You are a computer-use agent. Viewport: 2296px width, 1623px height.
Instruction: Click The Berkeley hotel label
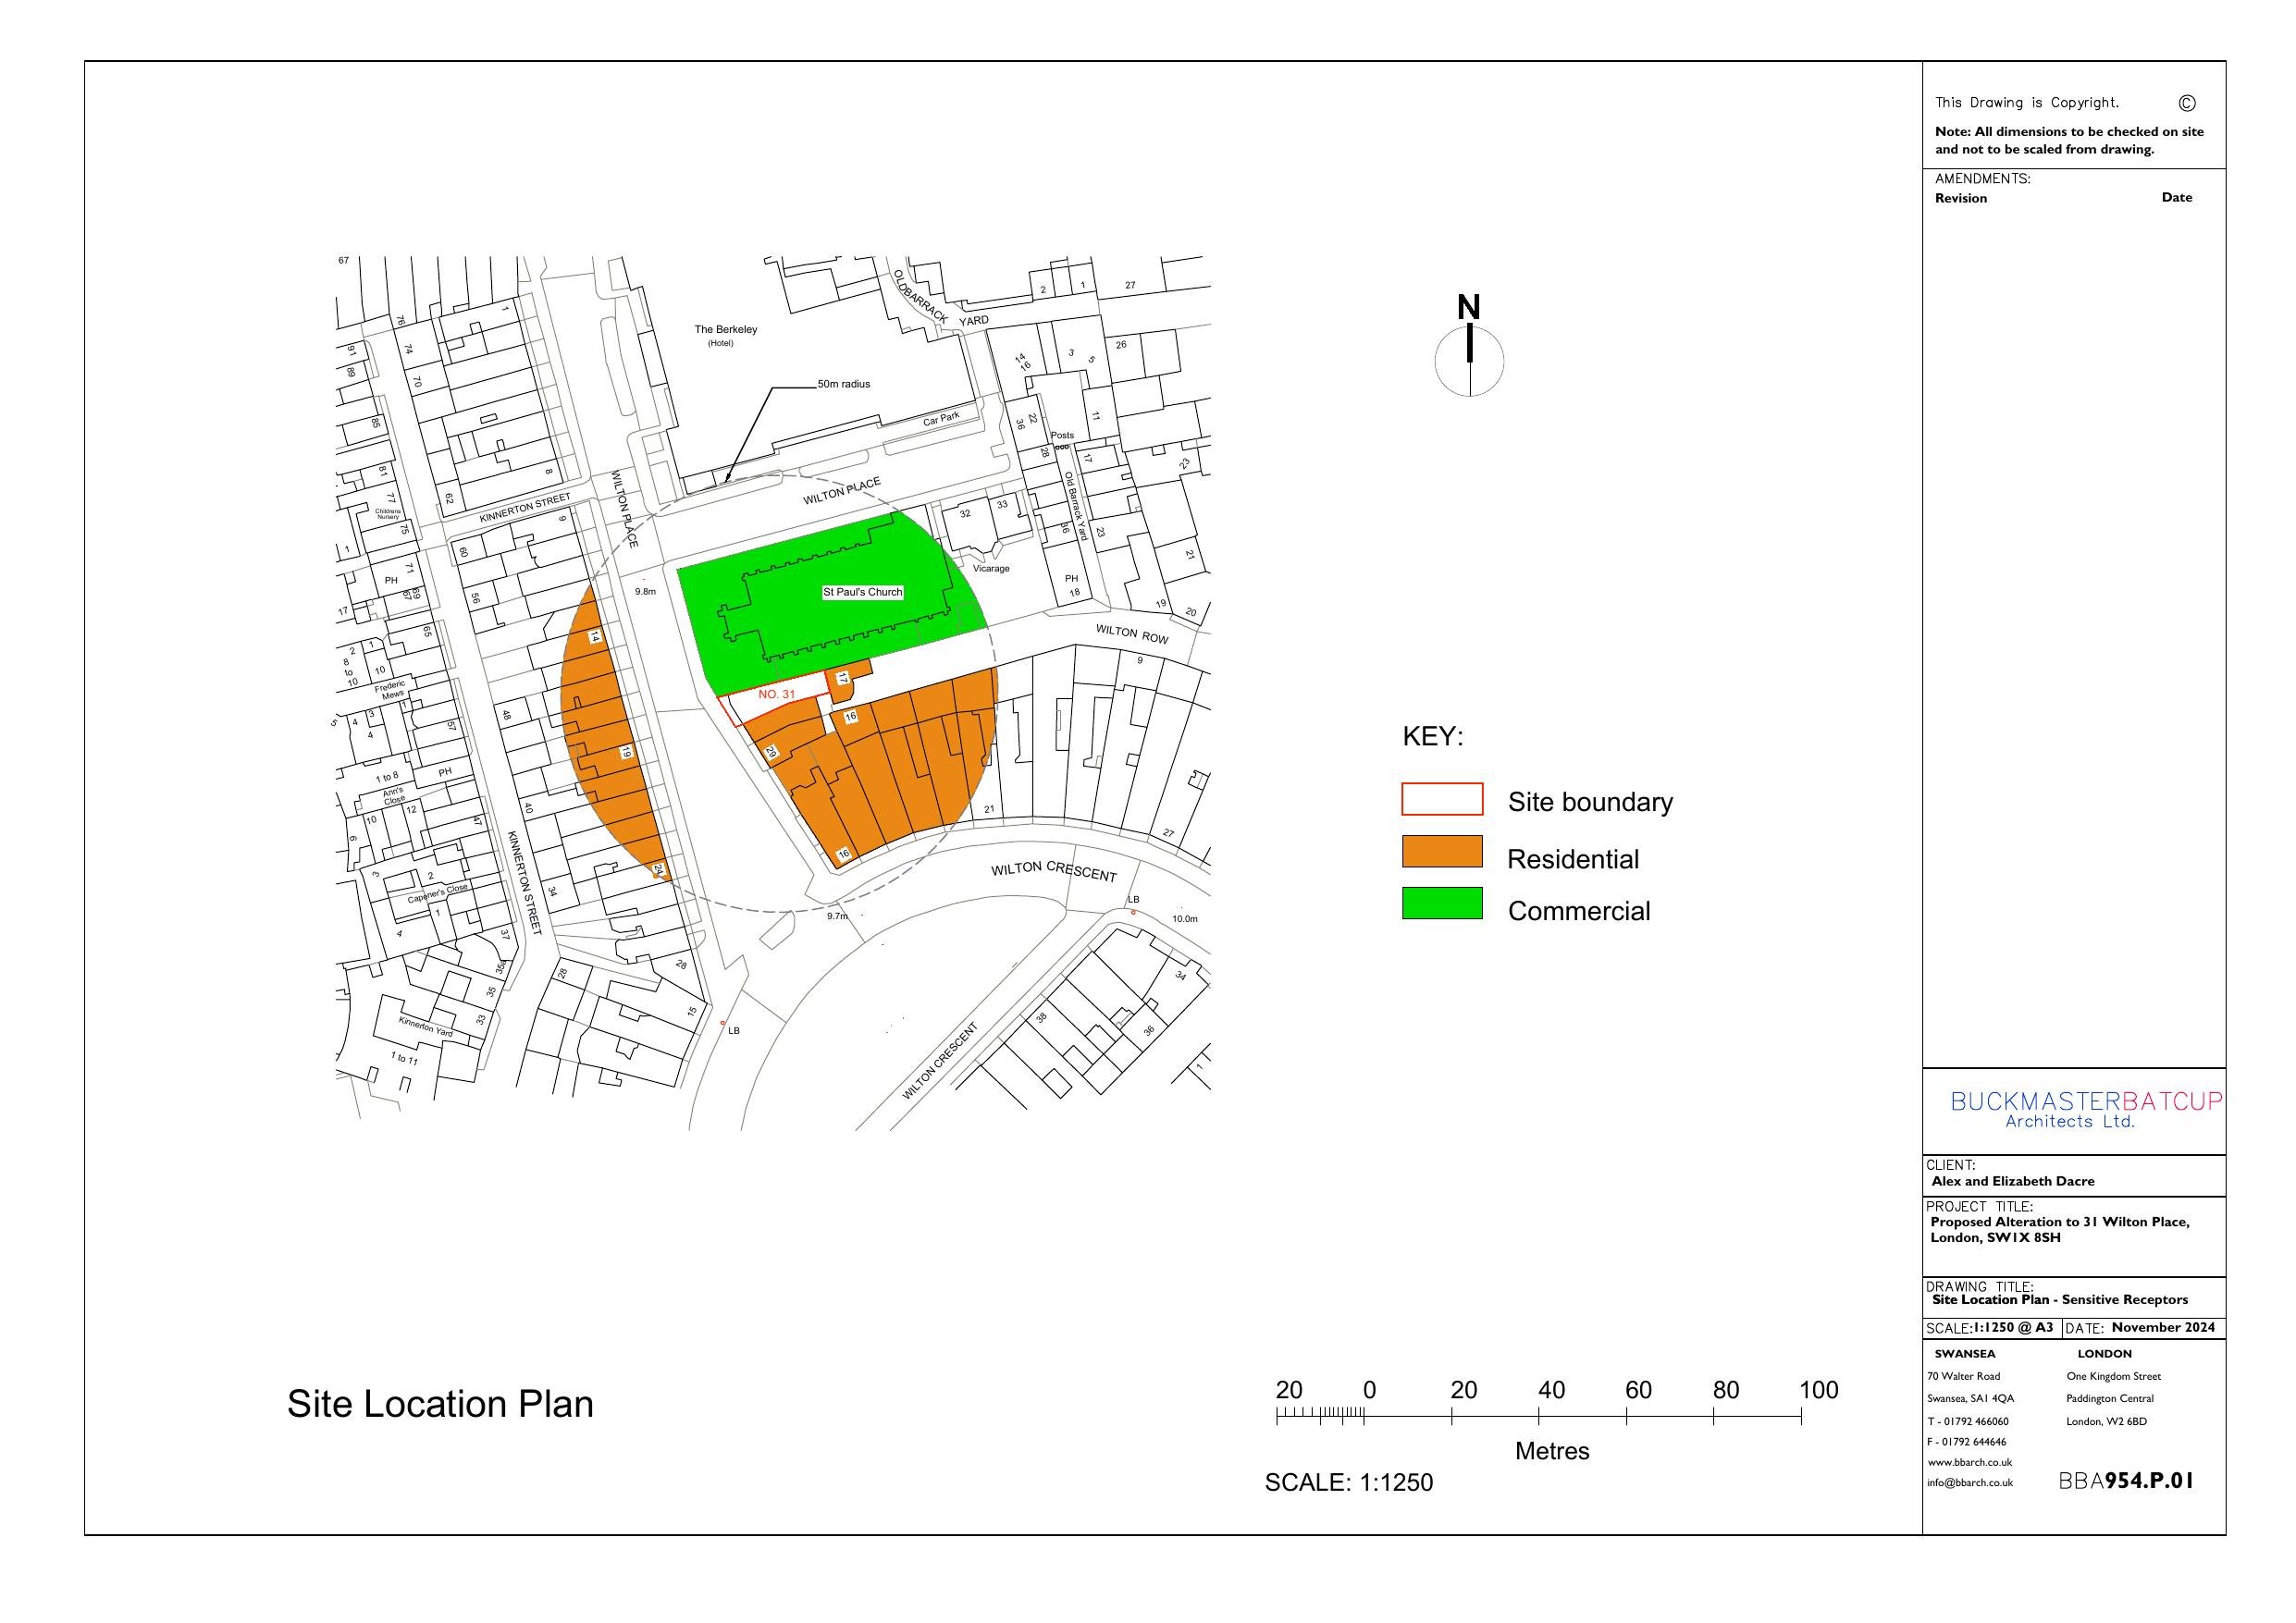tap(725, 330)
